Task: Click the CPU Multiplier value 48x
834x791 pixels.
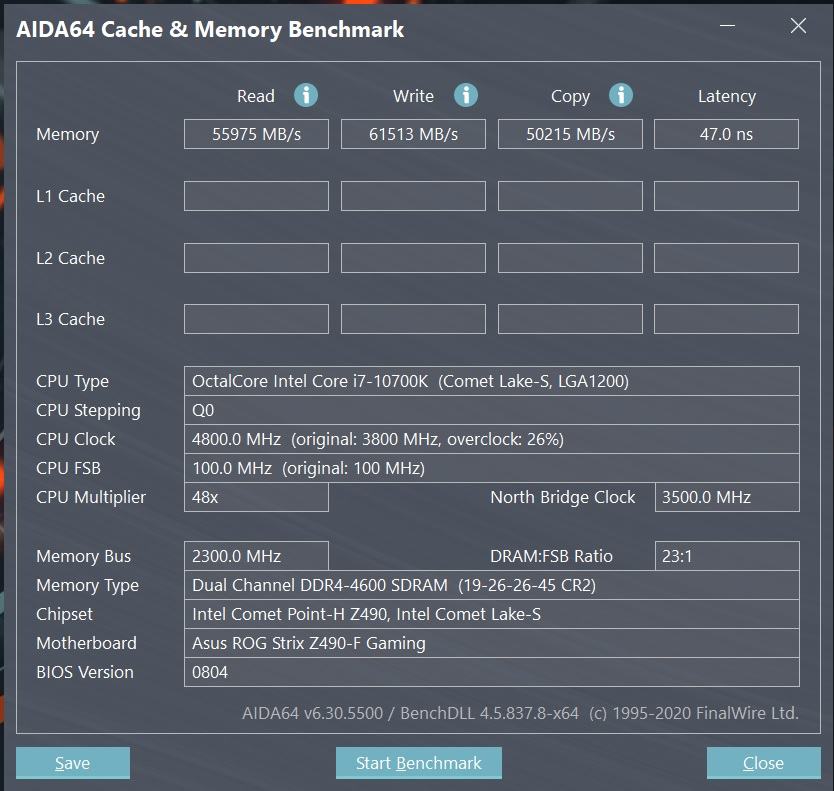Action: tap(256, 497)
